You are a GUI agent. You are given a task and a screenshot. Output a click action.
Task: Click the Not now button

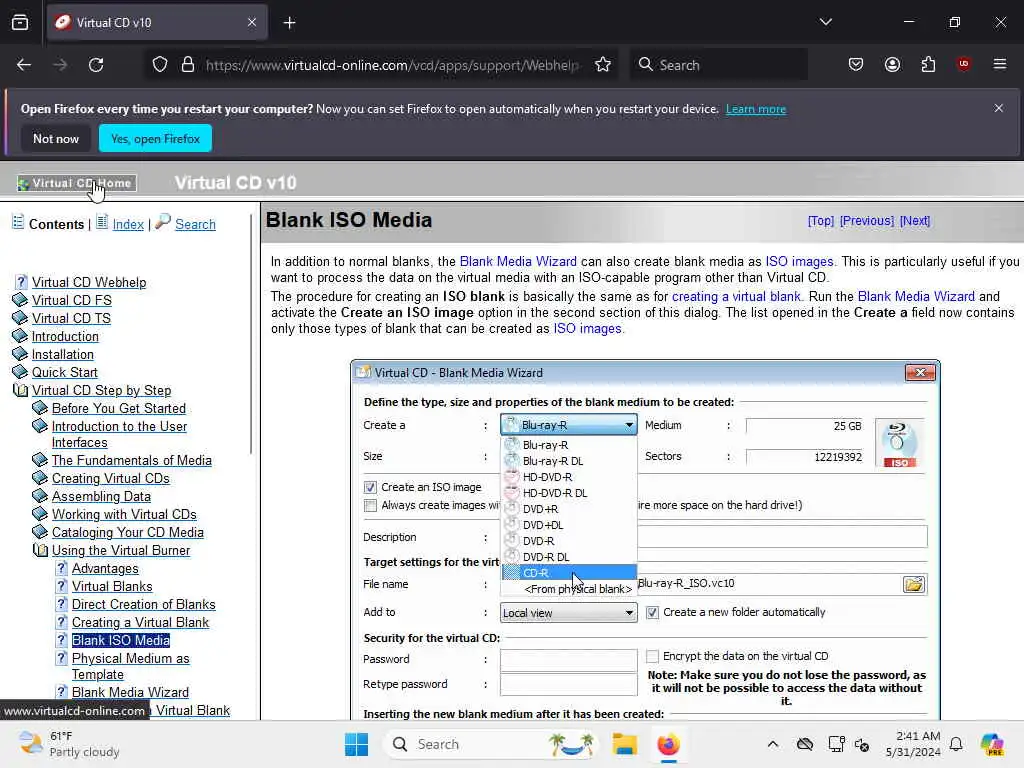tap(56, 138)
